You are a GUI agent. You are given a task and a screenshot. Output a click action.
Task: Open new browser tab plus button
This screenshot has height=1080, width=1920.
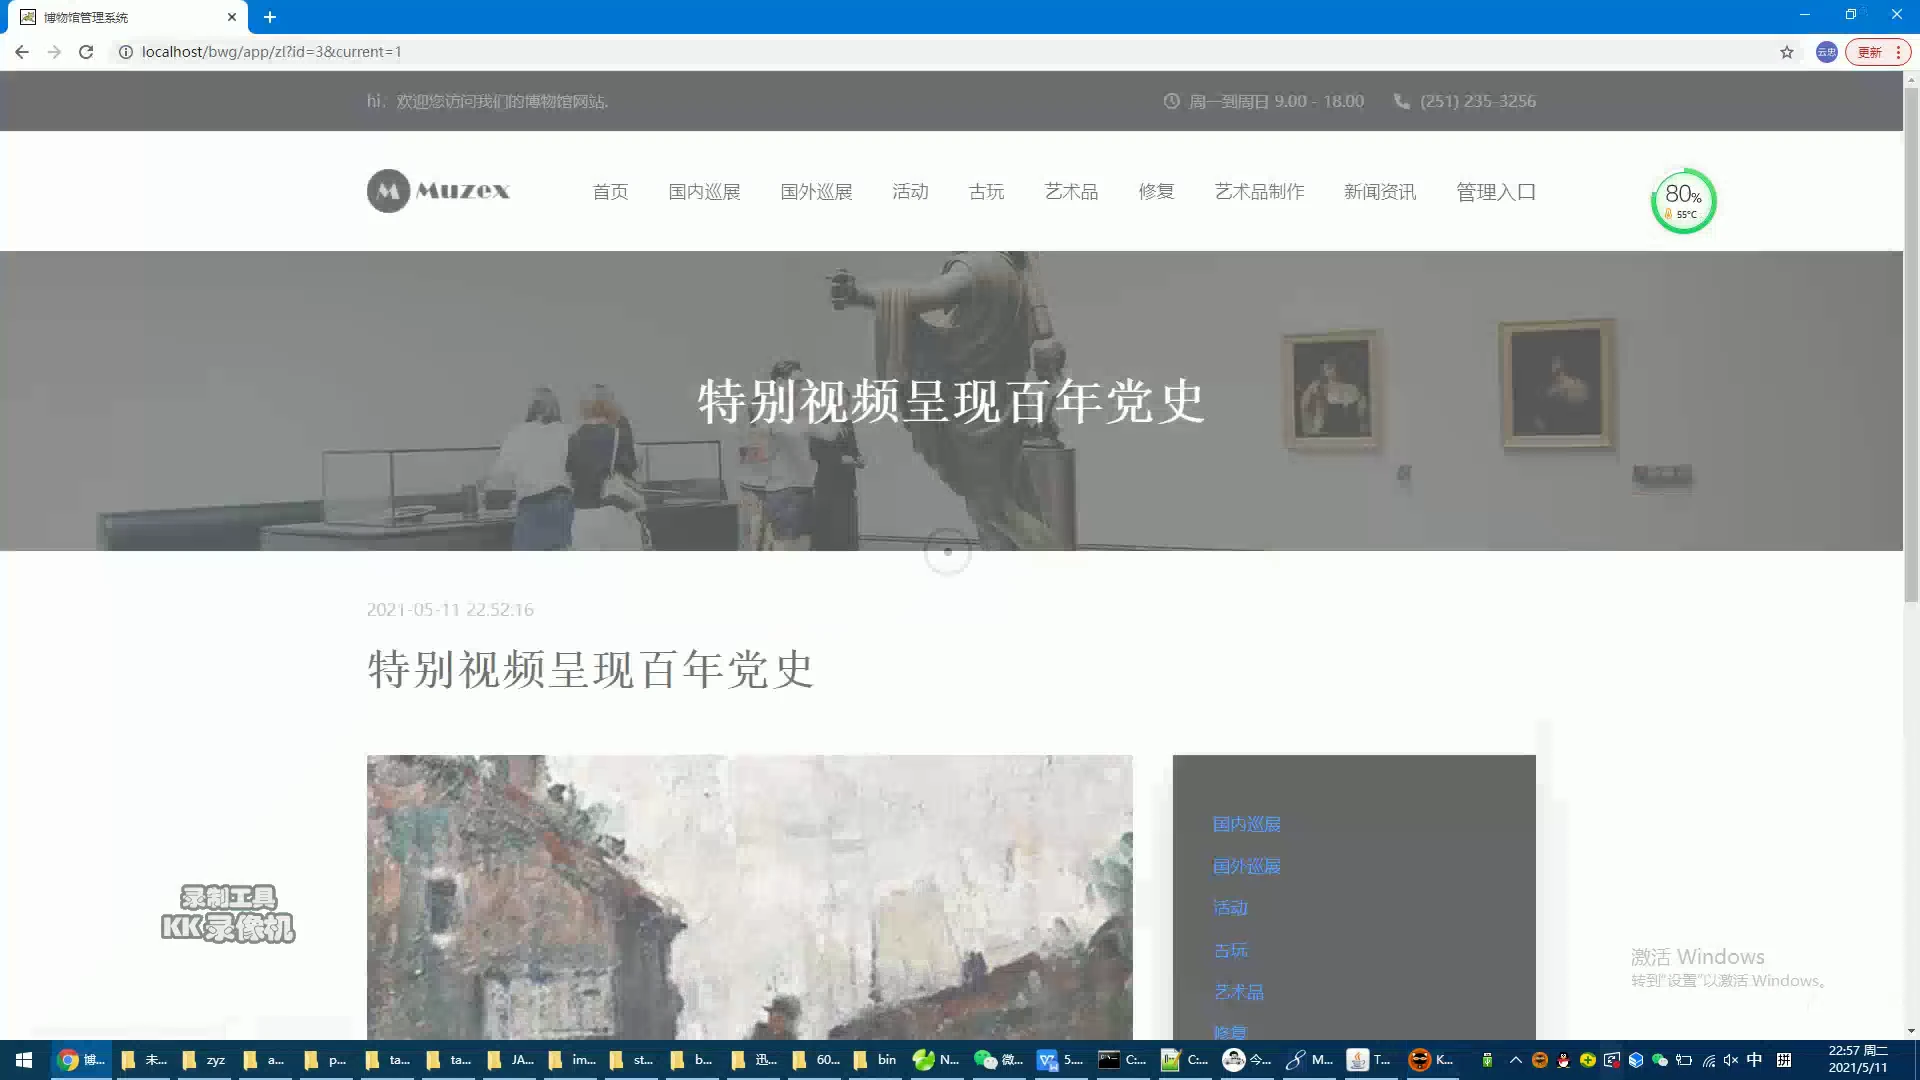(270, 17)
